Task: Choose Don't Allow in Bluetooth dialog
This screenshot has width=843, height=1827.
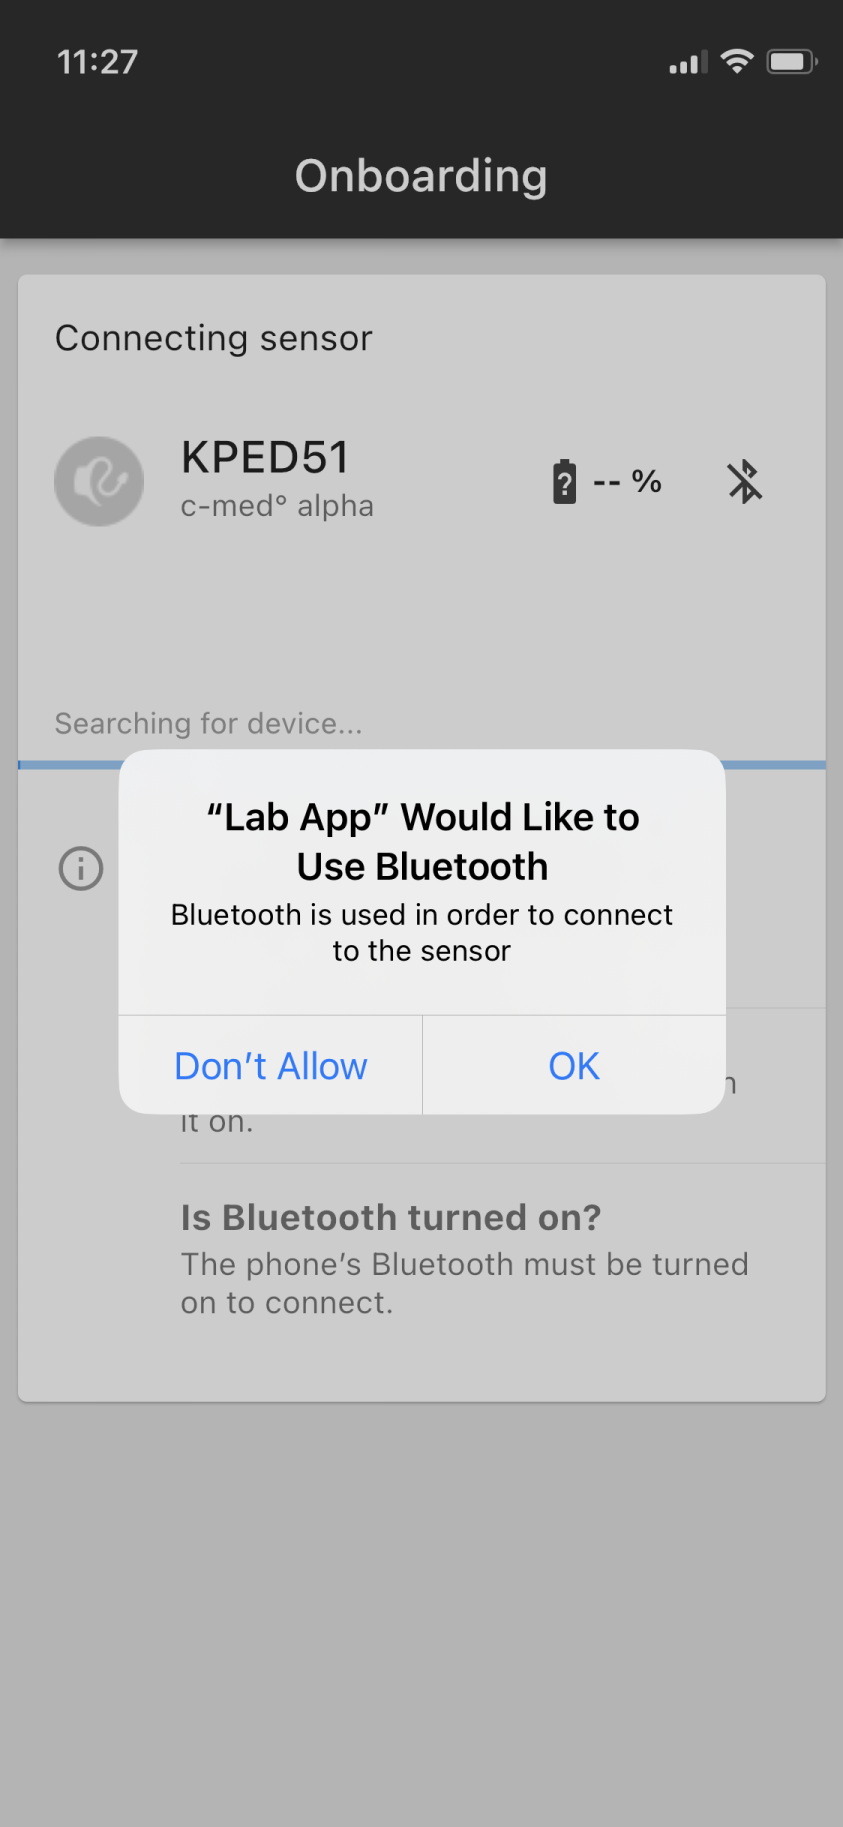Action: [271, 1066]
